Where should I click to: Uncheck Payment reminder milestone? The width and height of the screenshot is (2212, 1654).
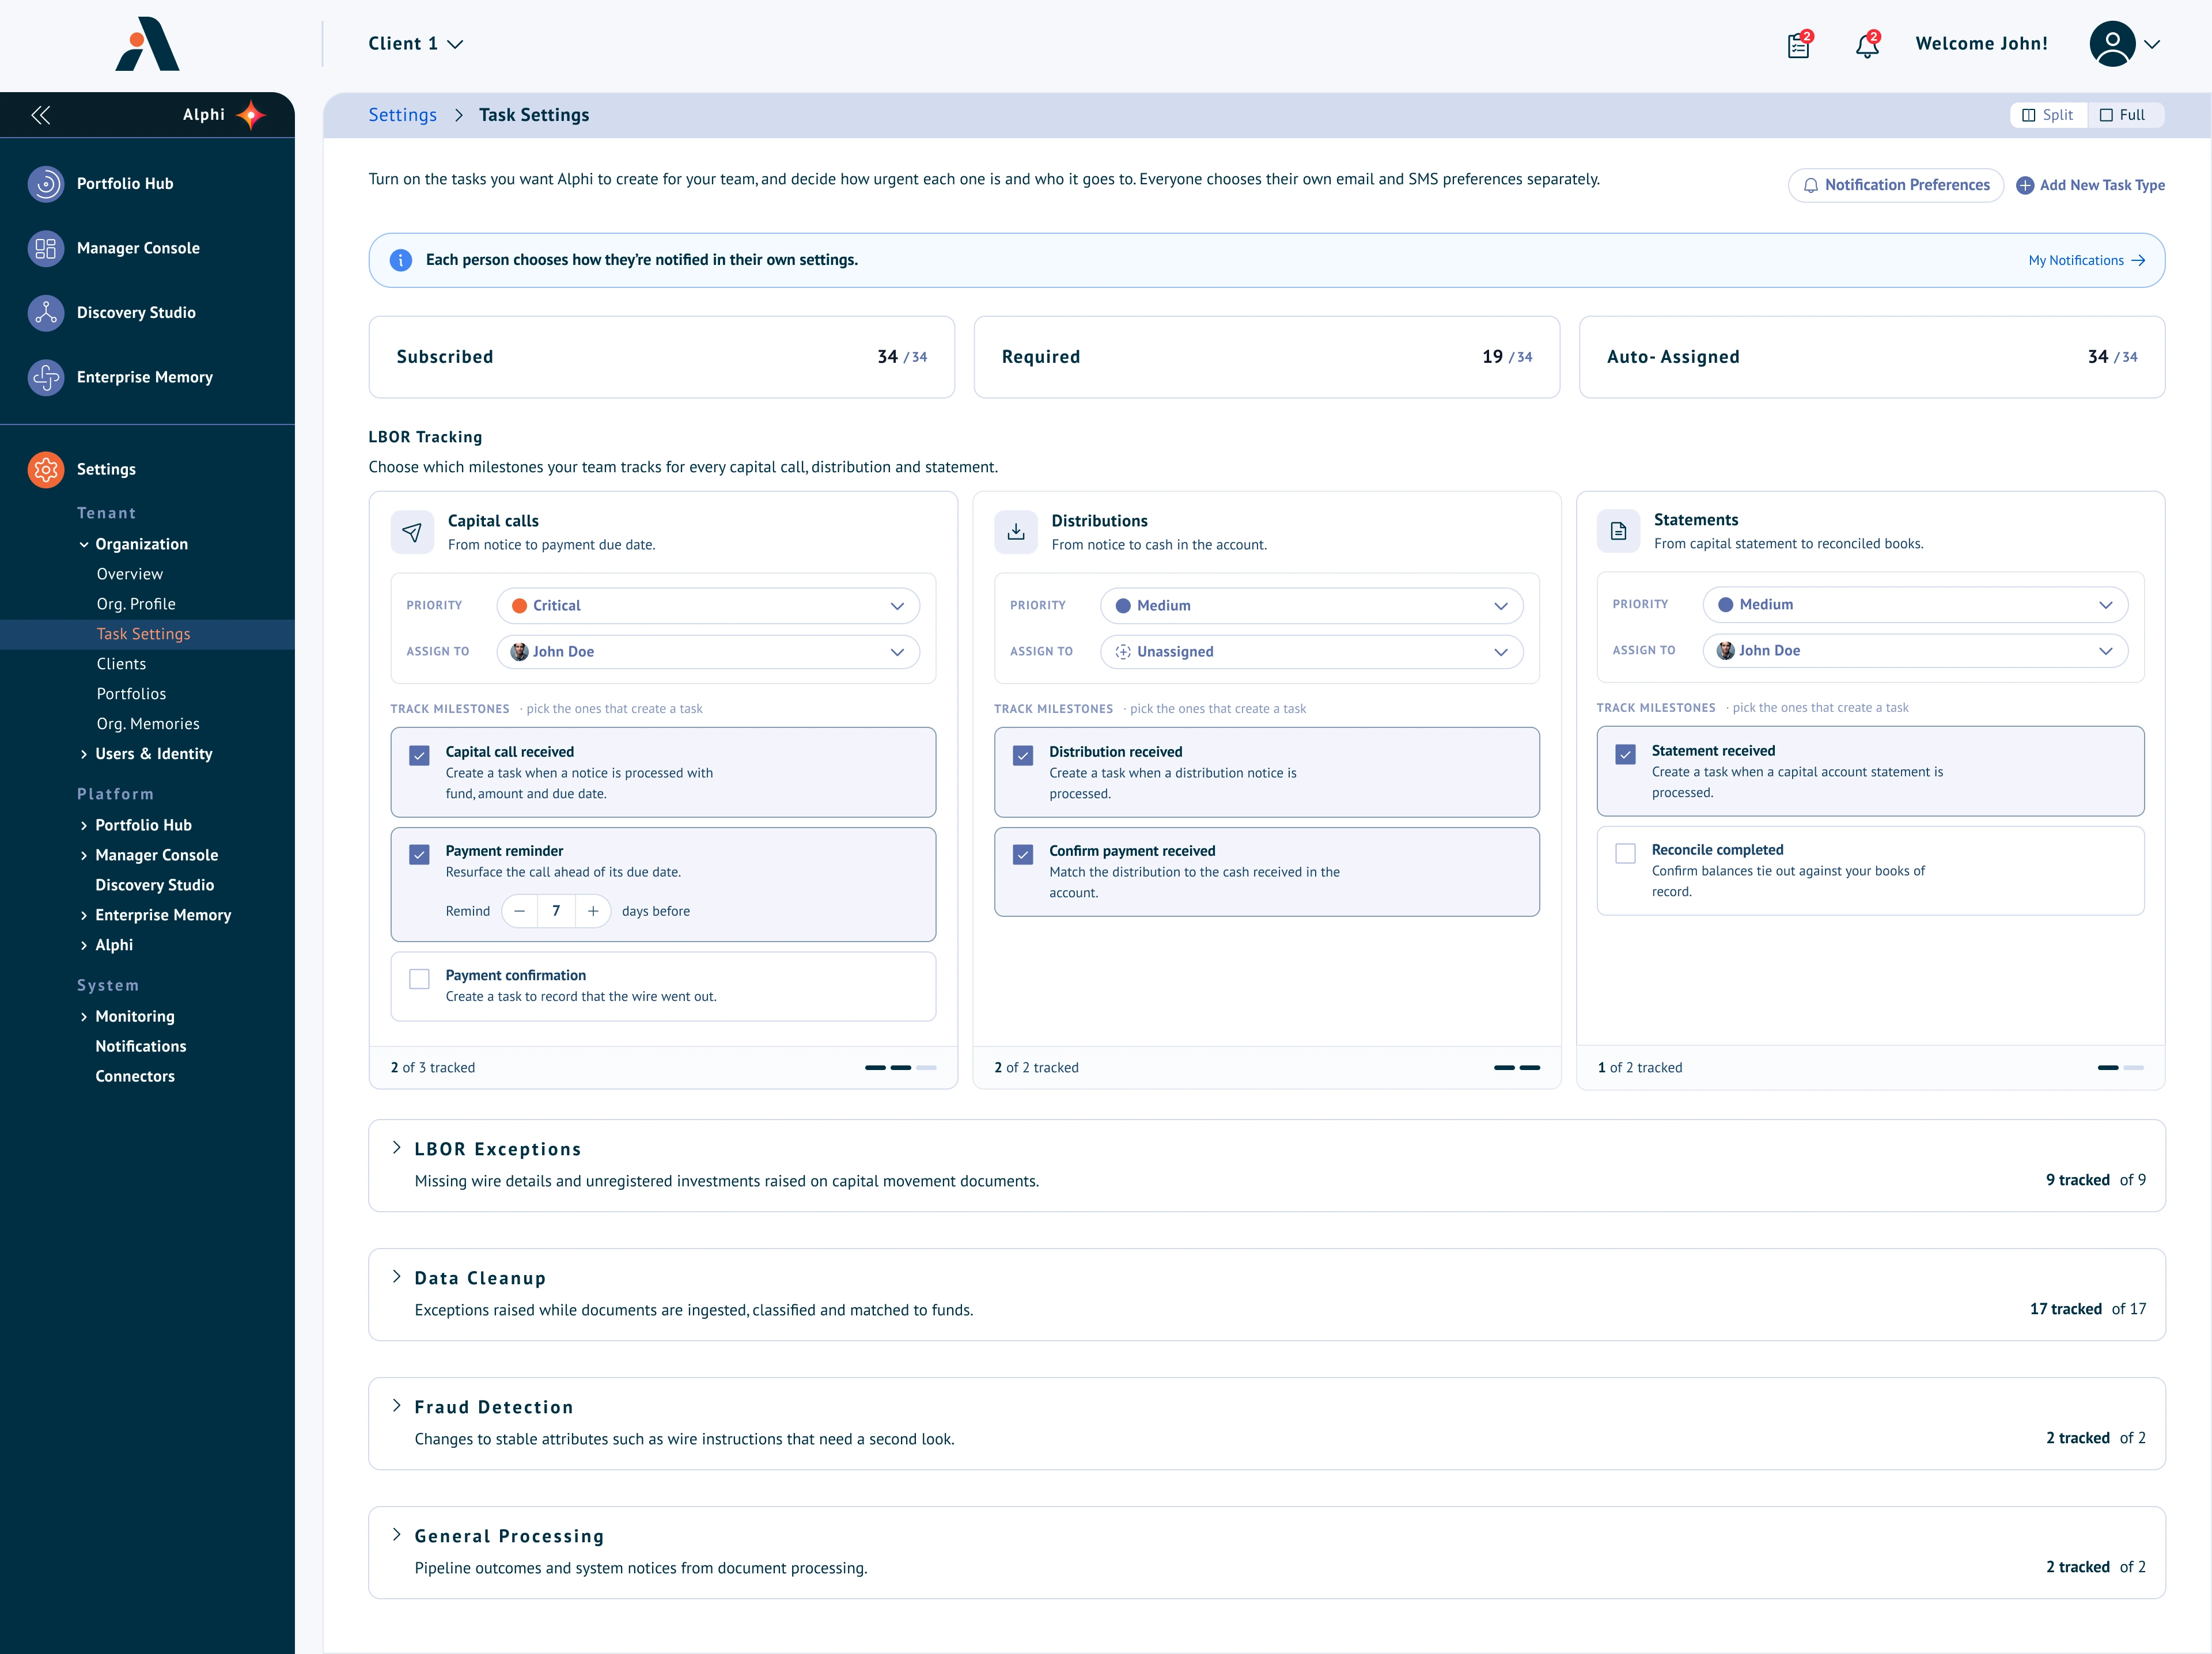click(x=419, y=855)
